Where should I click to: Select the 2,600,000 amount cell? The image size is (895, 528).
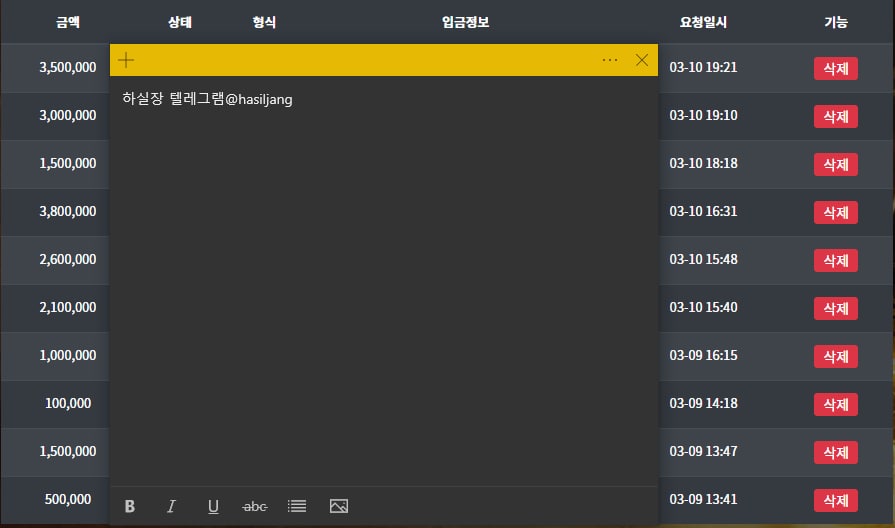(x=68, y=259)
